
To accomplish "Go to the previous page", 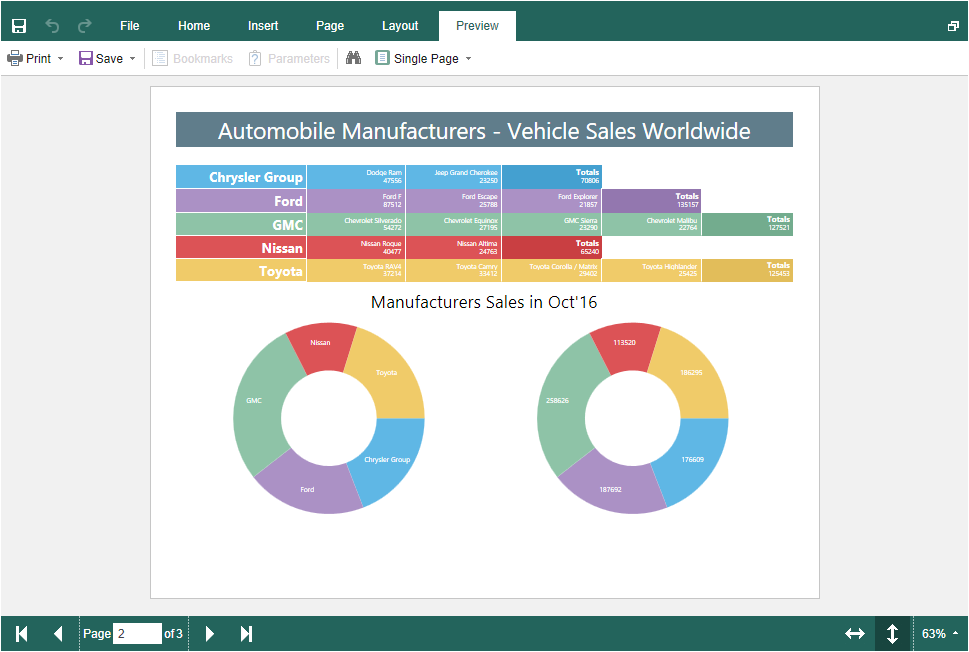I will click(x=58, y=633).
